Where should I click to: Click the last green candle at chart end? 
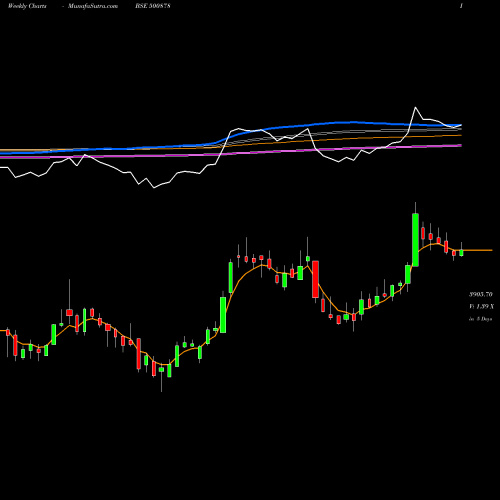point(461,253)
